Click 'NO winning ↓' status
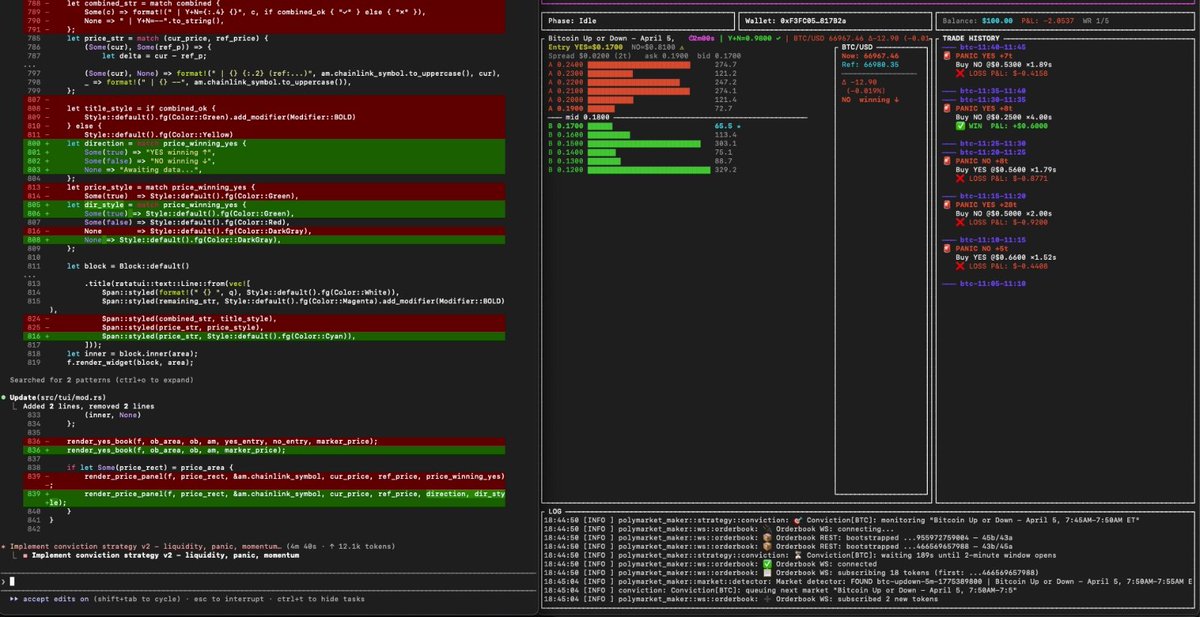This screenshot has height=617, width=1200. (870, 100)
